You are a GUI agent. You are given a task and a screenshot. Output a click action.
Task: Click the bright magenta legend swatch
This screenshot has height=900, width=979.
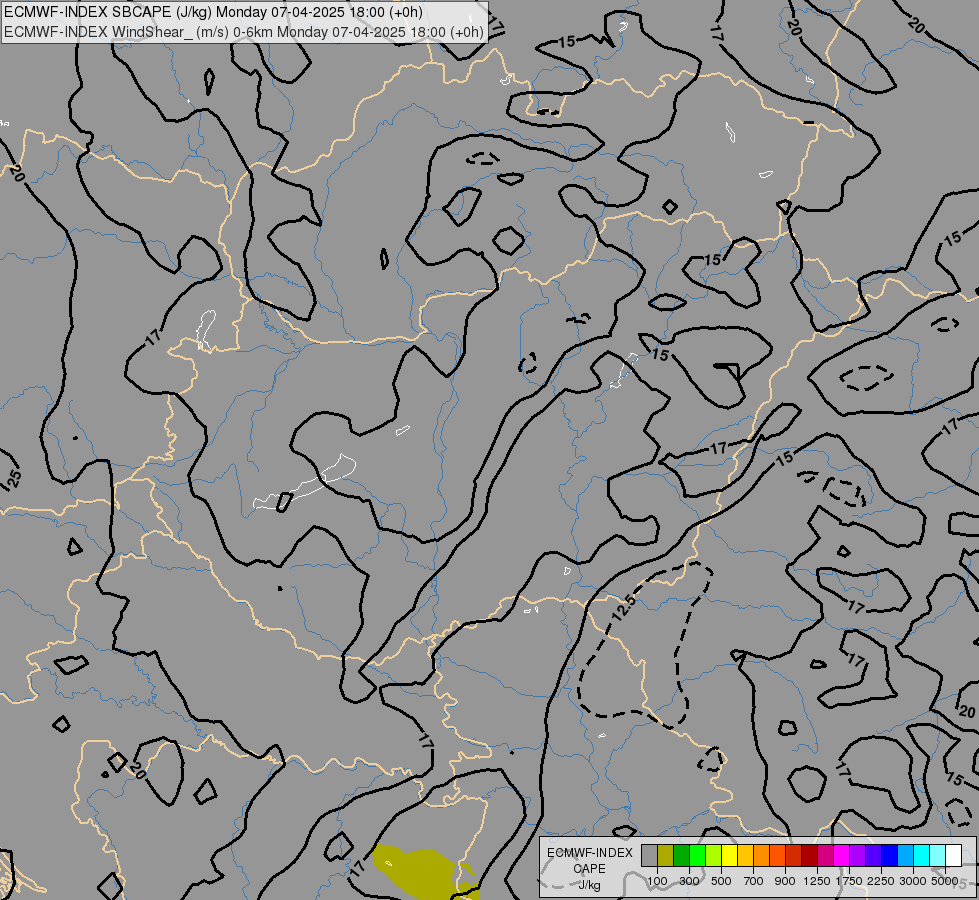841,855
